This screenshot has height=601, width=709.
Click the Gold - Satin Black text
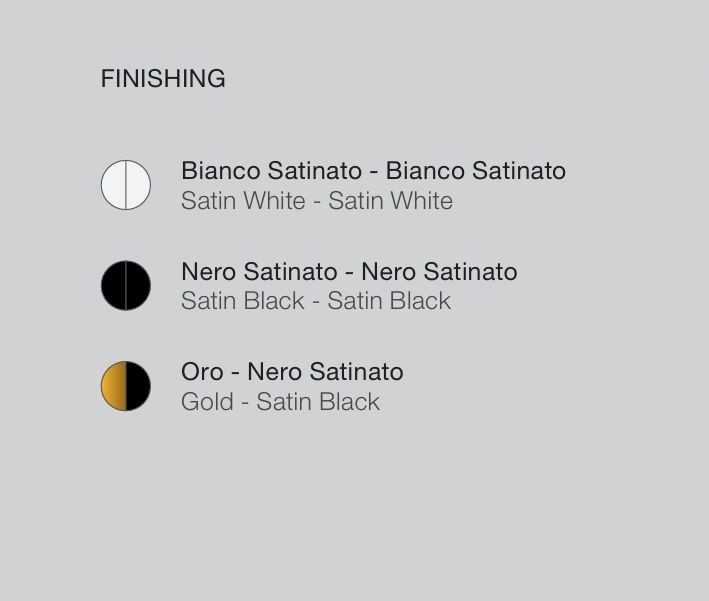click(x=280, y=402)
